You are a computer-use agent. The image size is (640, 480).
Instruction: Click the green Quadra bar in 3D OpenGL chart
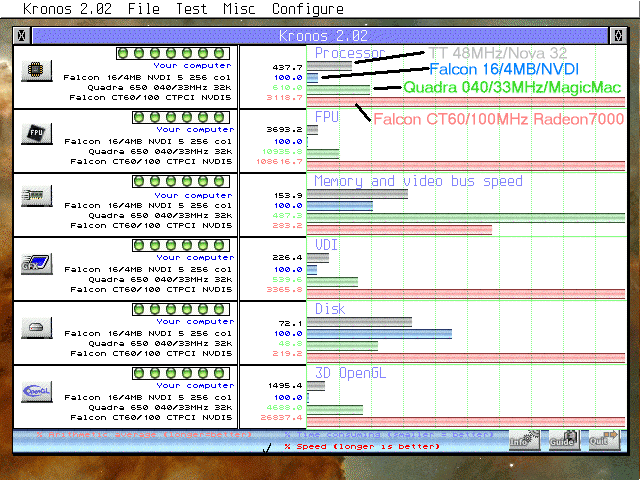click(335, 409)
